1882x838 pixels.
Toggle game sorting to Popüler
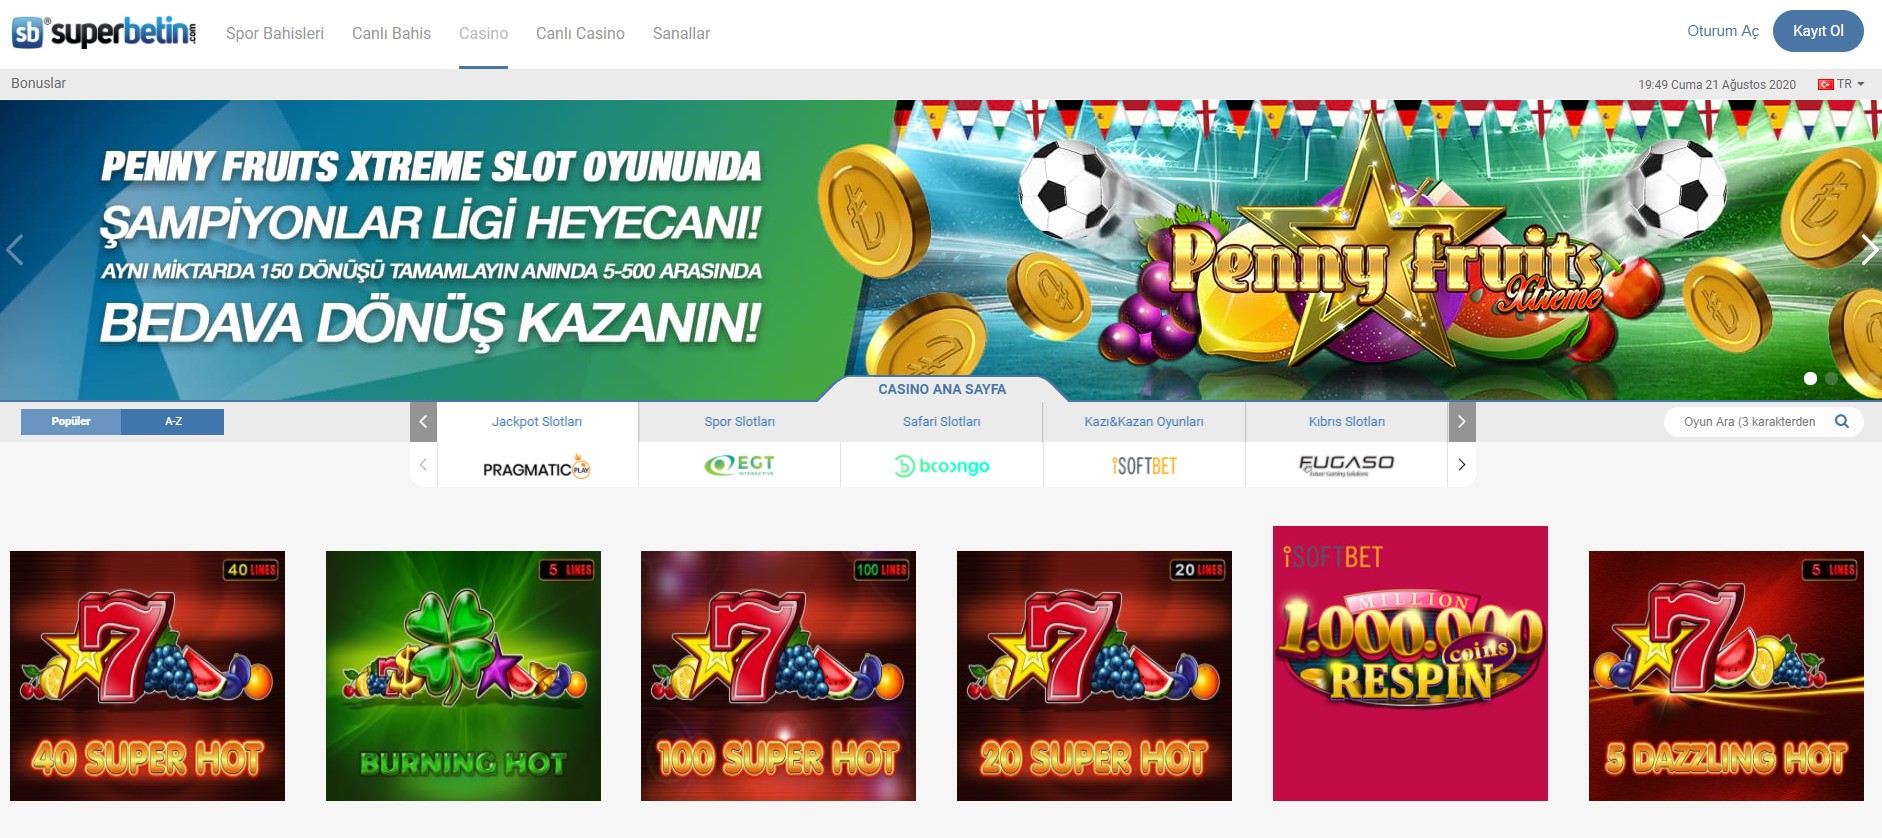tap(71, 421)
